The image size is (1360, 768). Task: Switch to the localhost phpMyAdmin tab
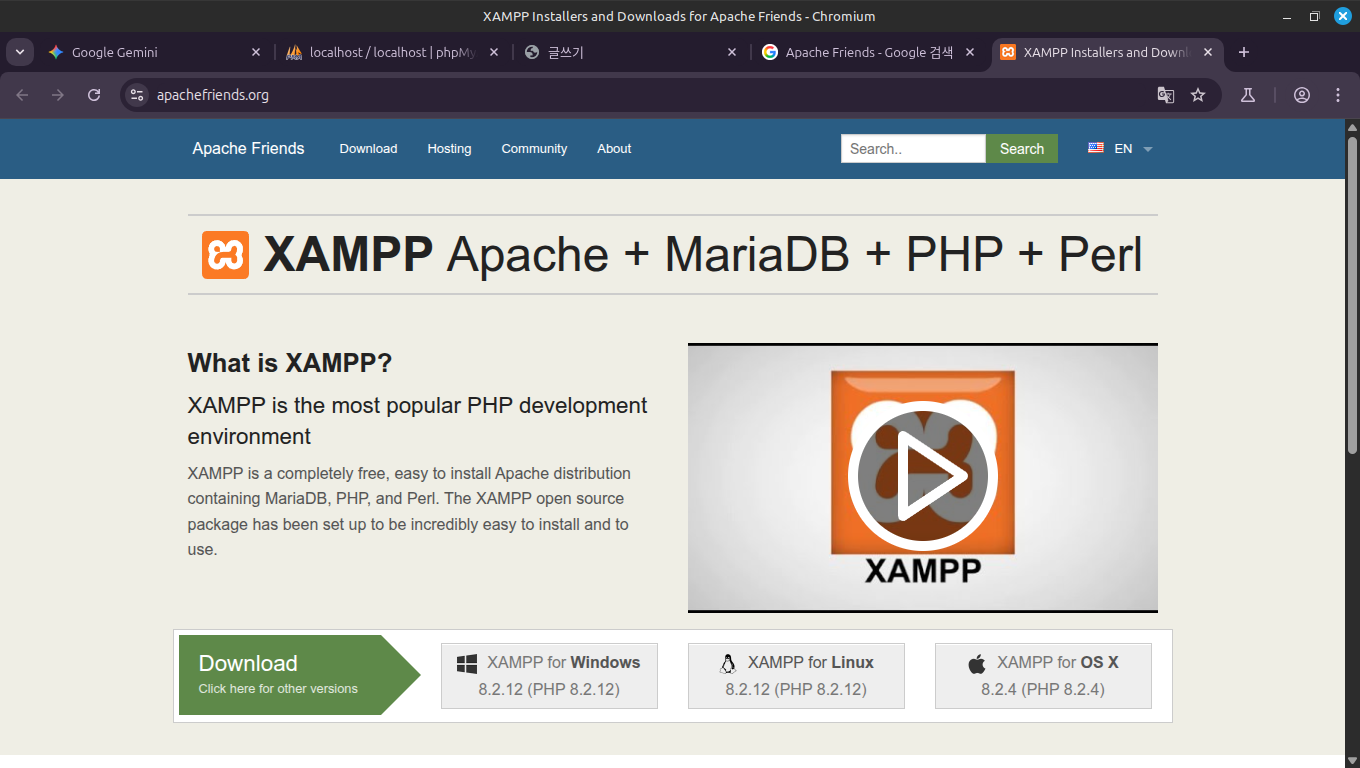392,52
